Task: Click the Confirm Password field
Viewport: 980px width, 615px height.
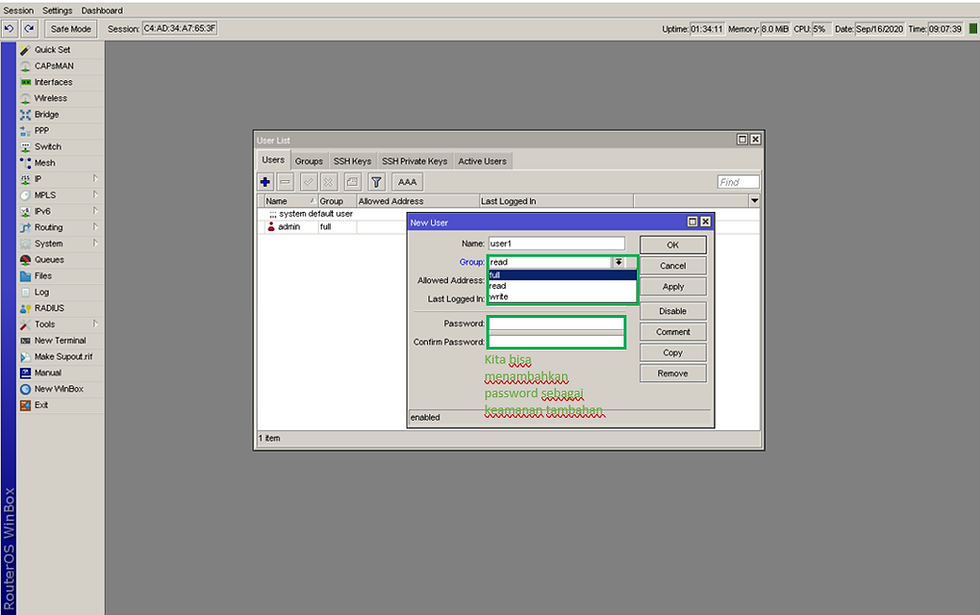Action: [556, 342]
